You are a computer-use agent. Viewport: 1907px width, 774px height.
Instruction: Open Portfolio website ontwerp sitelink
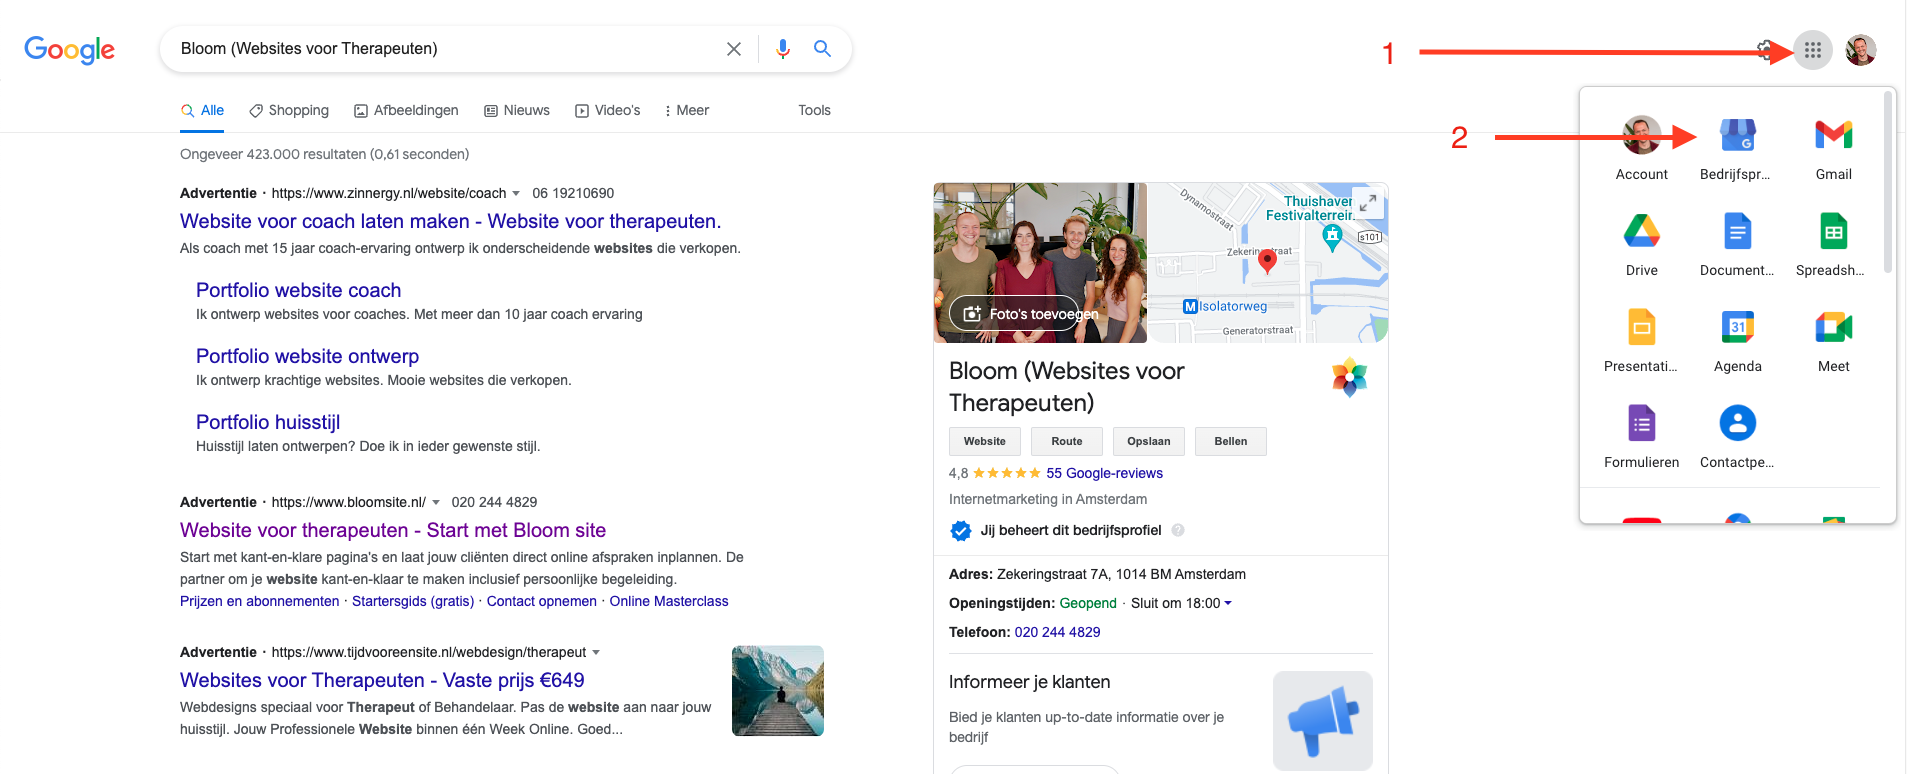(x=307, y=356)
